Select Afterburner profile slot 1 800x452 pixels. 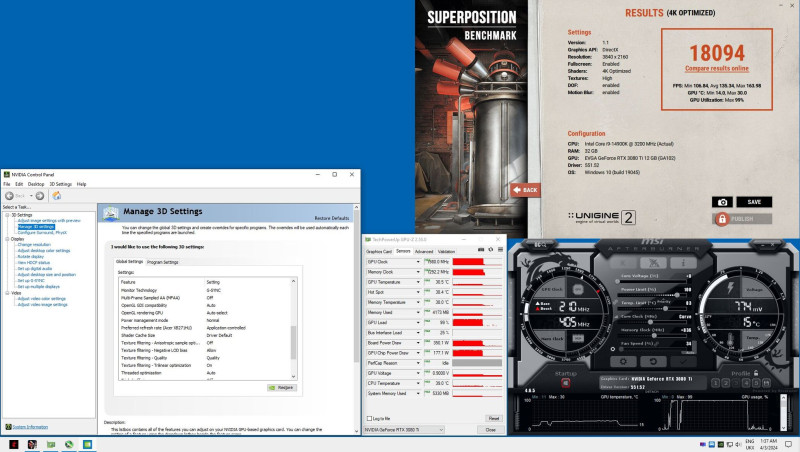[x=716, y=383]
